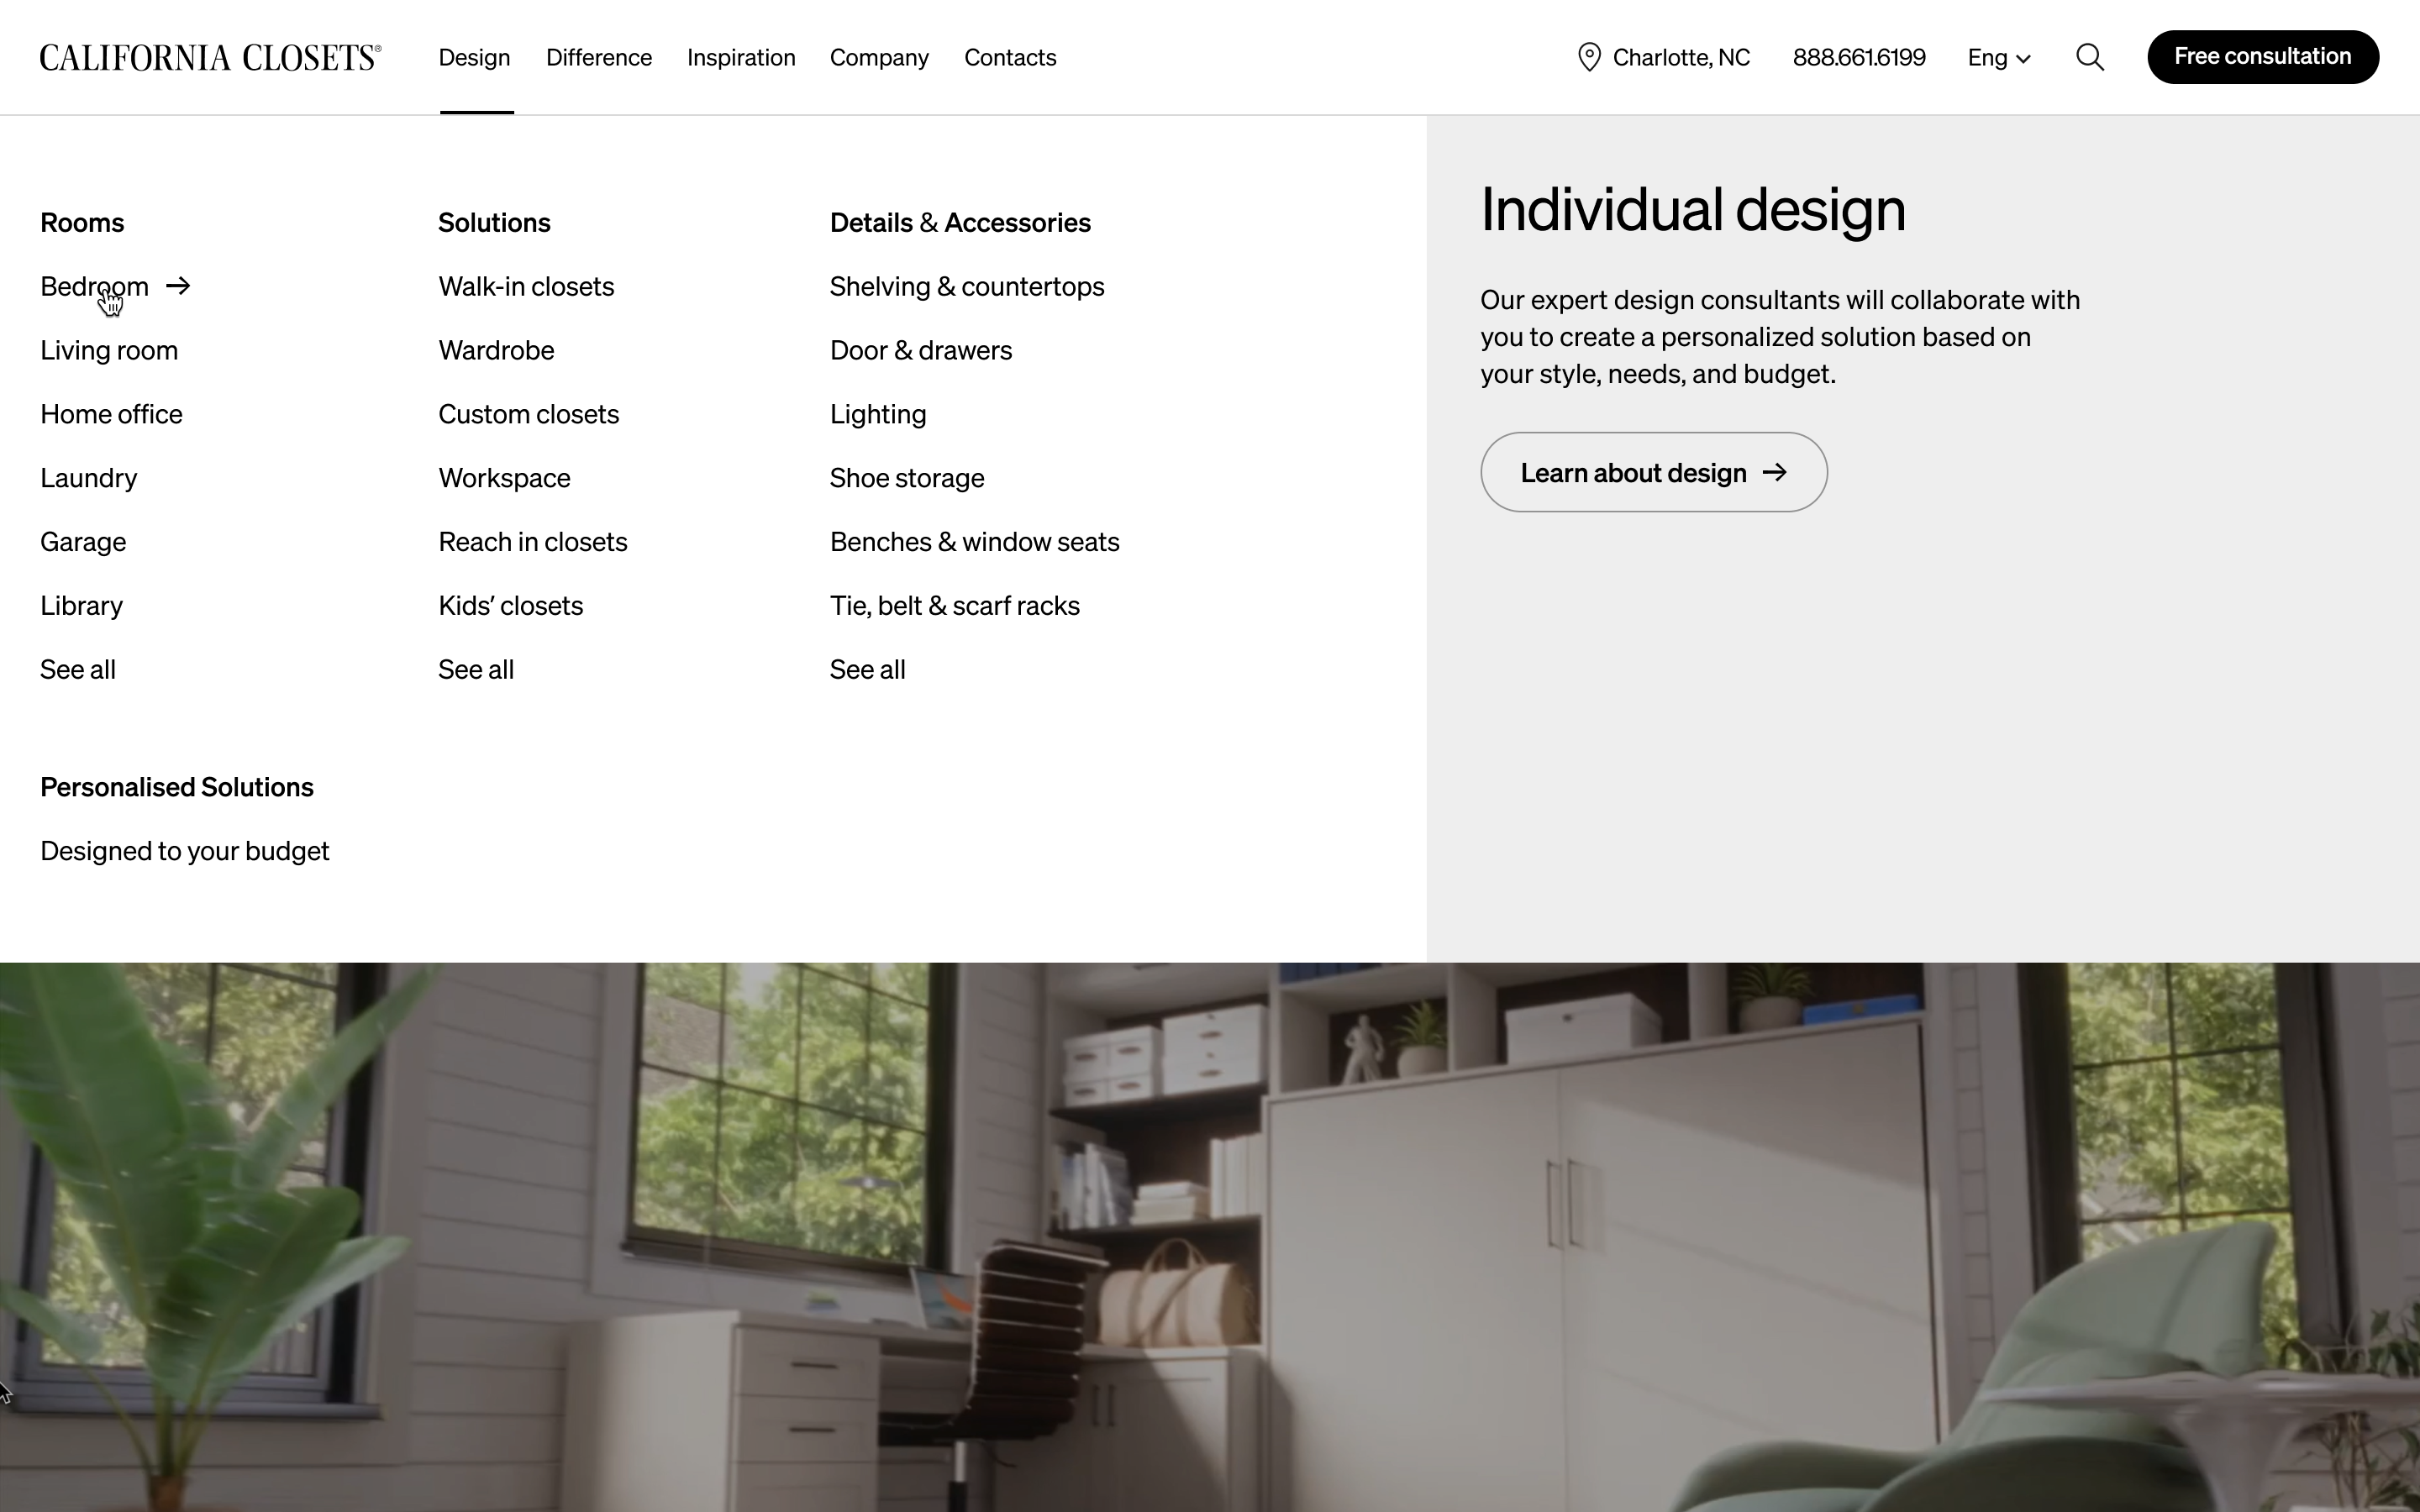
Task: Click the location pin icon
Action: 1589,57
